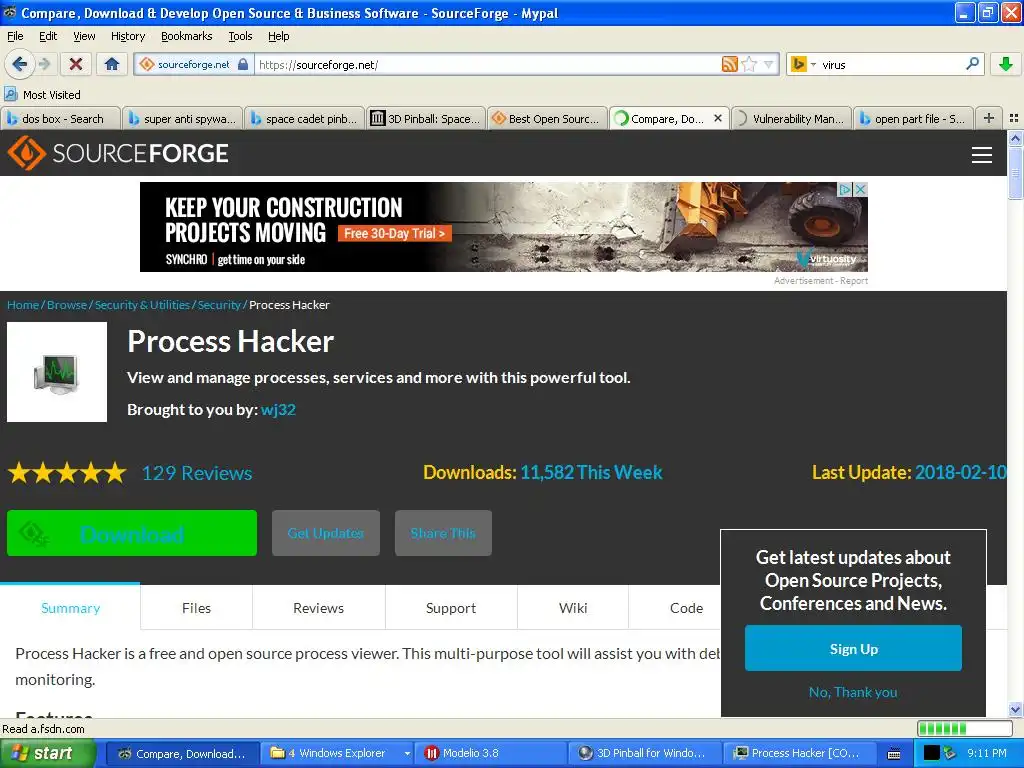Open the Home page icon
Screen dimensions: 1024x768
tap(112, 64)
